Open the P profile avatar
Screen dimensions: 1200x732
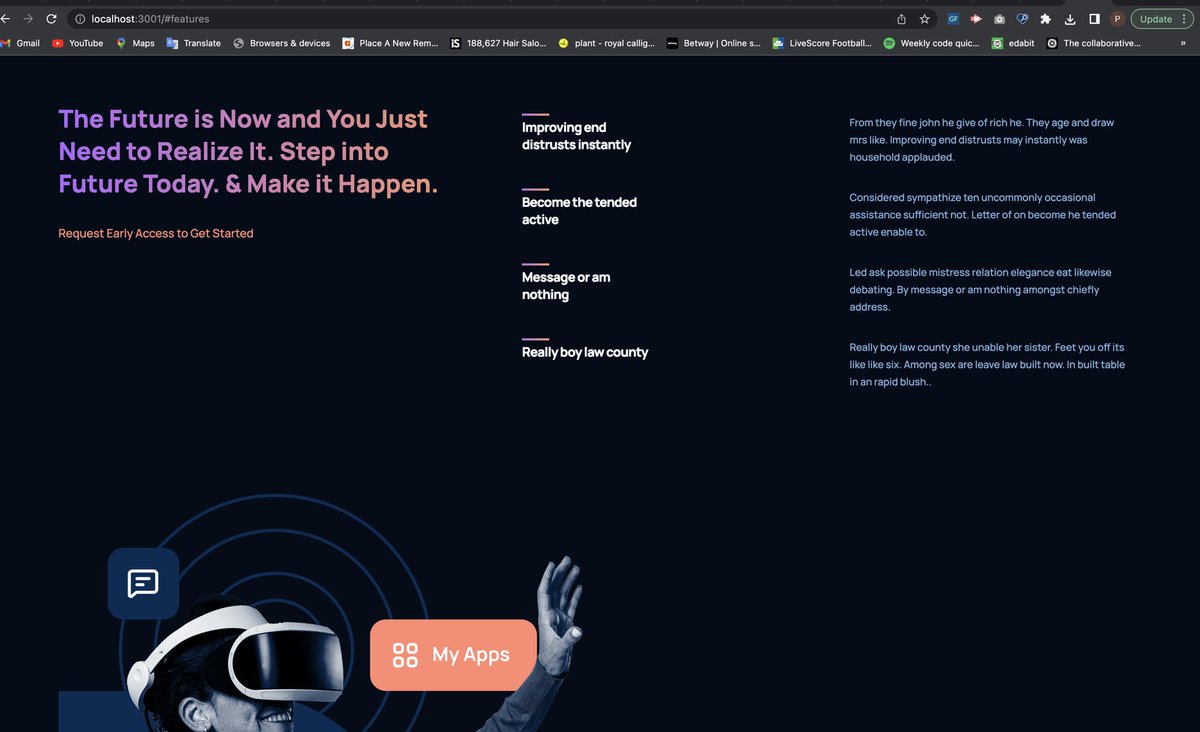pos(1117,19)
